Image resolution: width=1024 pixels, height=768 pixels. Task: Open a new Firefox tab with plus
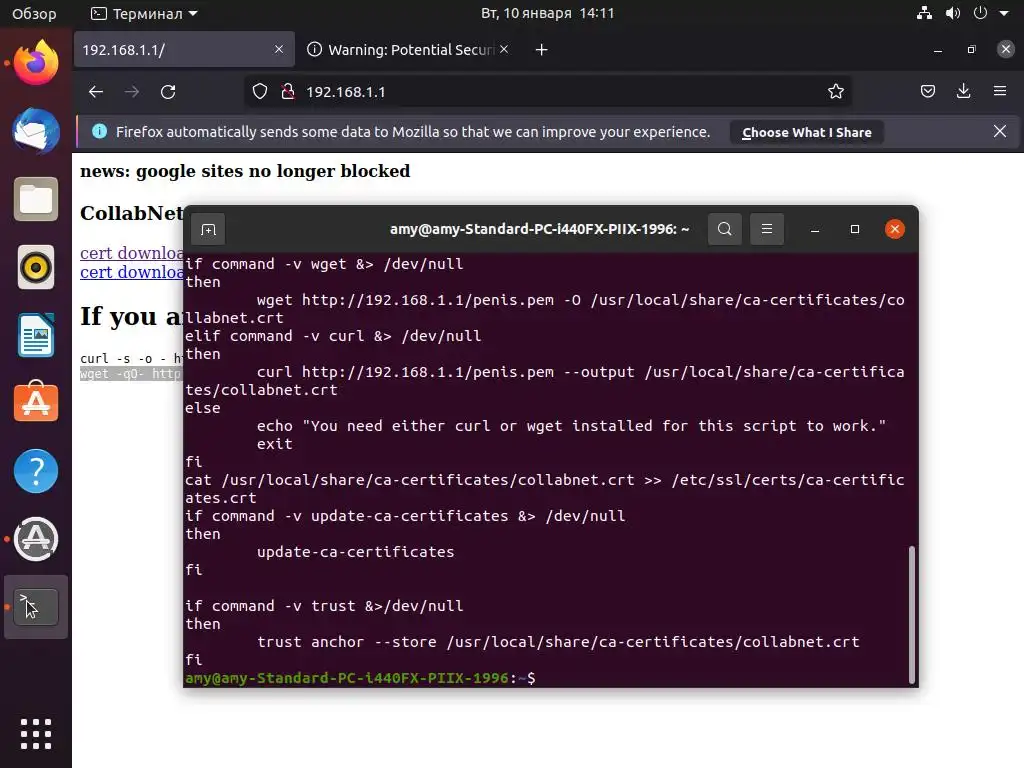541,50
